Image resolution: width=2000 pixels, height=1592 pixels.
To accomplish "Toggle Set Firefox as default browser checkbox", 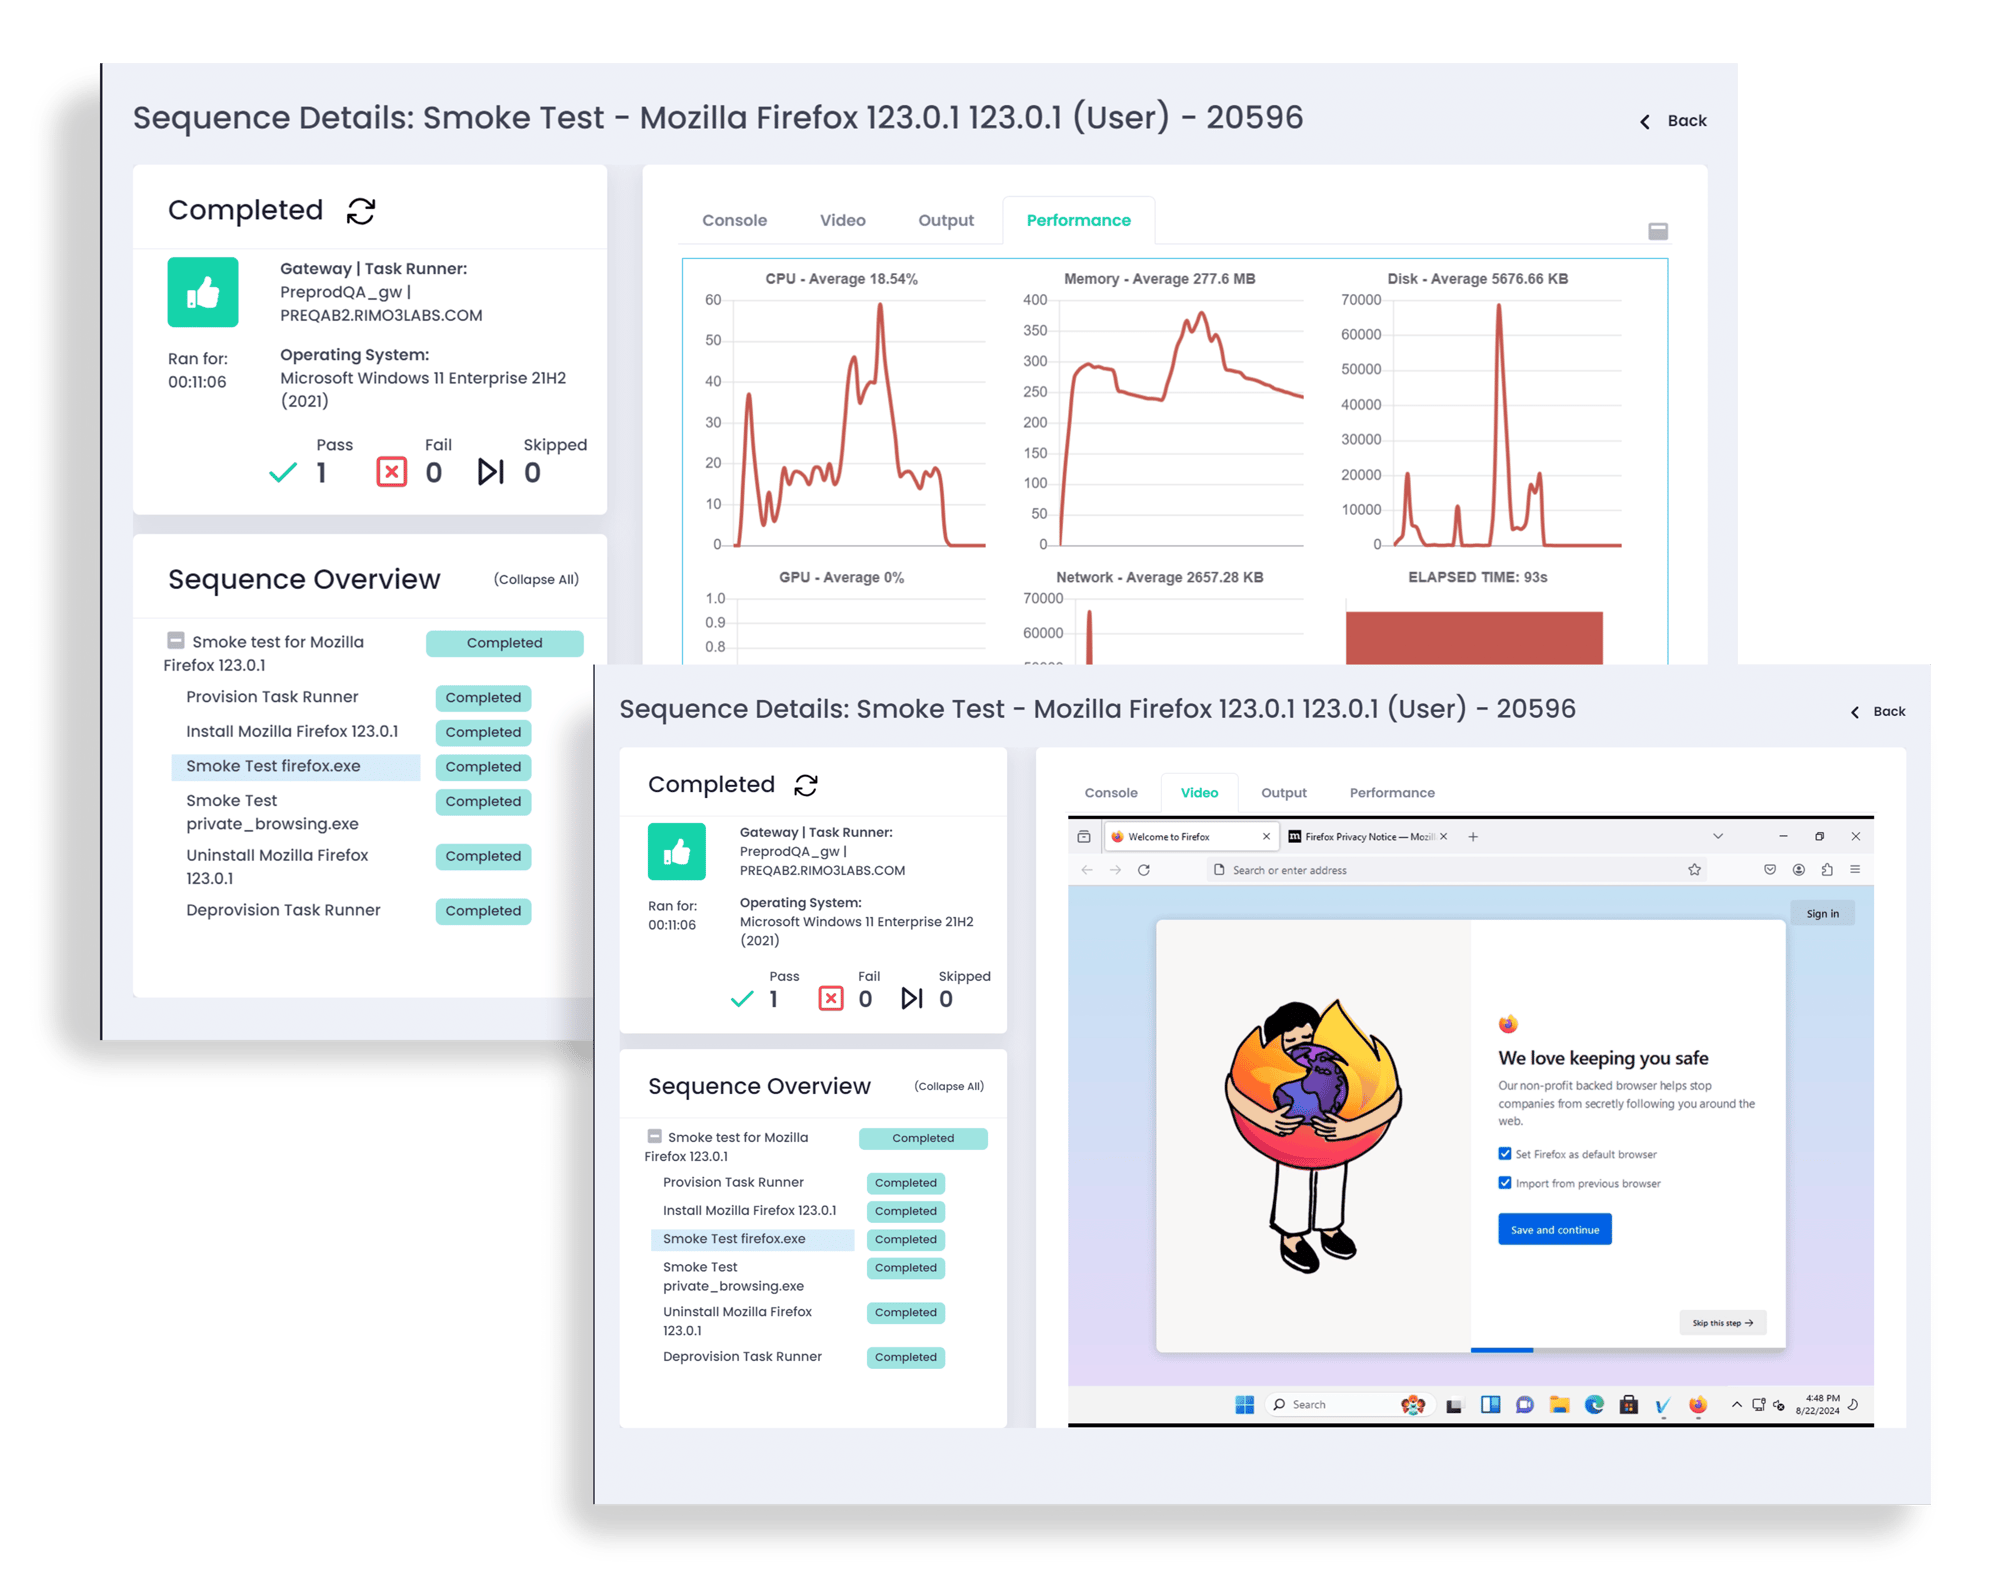I will tap(1505, 1154).
